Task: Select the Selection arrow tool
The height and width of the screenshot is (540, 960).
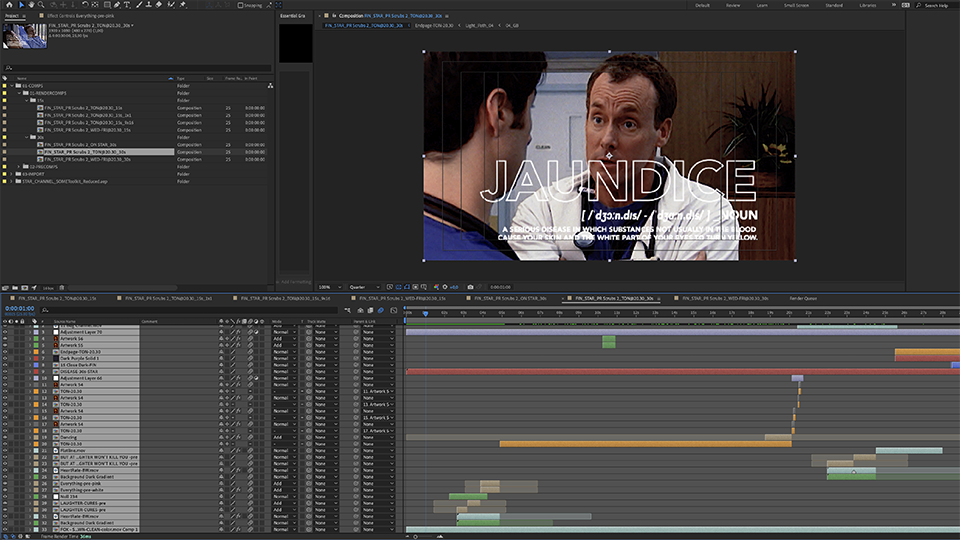Action: [x=21, y=4]
